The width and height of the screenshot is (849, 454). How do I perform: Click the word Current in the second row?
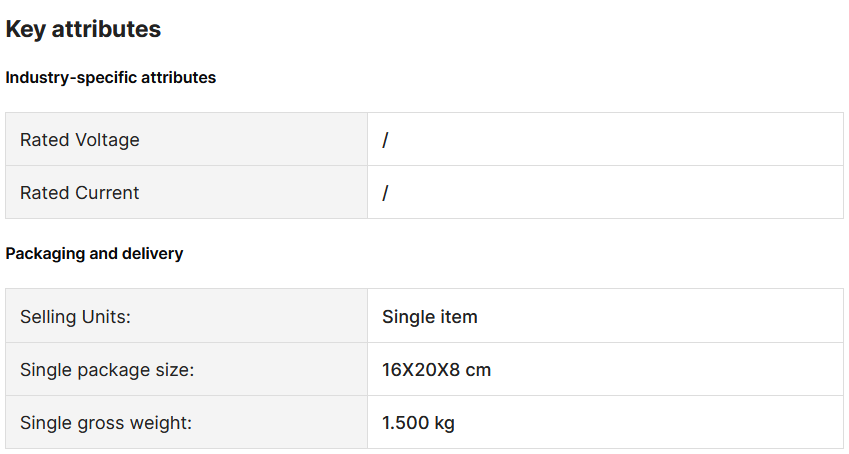pos(107,193)
